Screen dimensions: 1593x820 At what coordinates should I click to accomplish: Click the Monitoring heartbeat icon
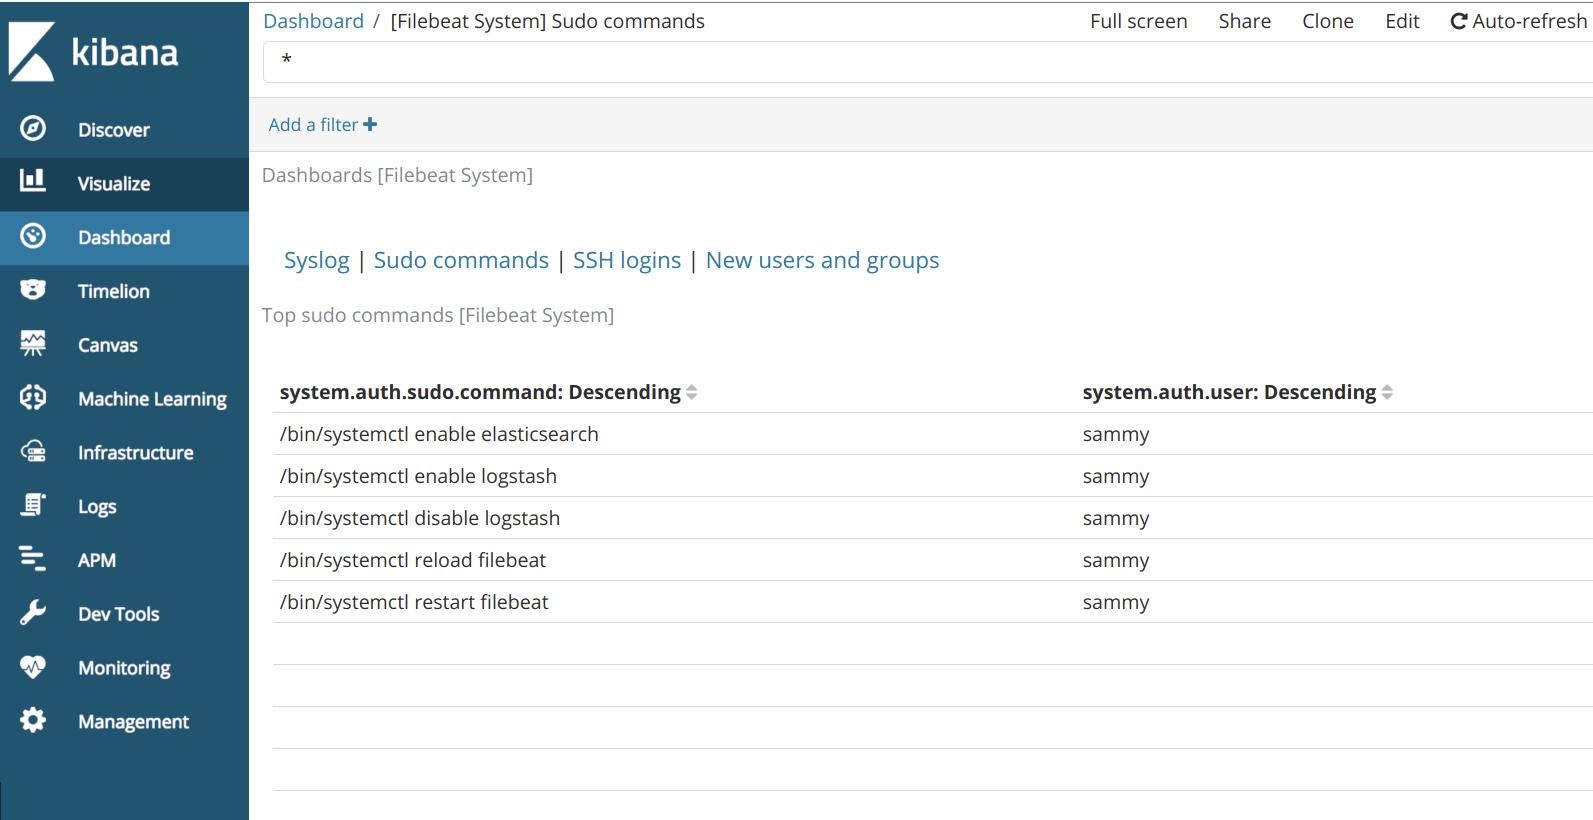click(x=33, y=667)
